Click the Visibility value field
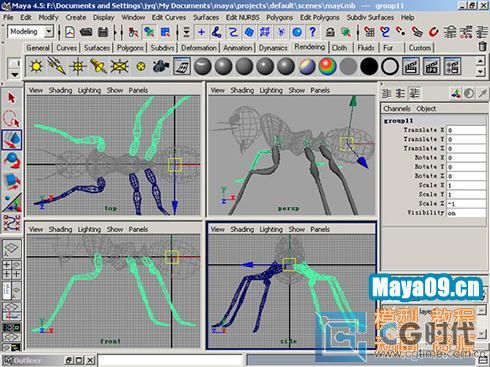Screen dimensions: 490x367 [466, 213]
